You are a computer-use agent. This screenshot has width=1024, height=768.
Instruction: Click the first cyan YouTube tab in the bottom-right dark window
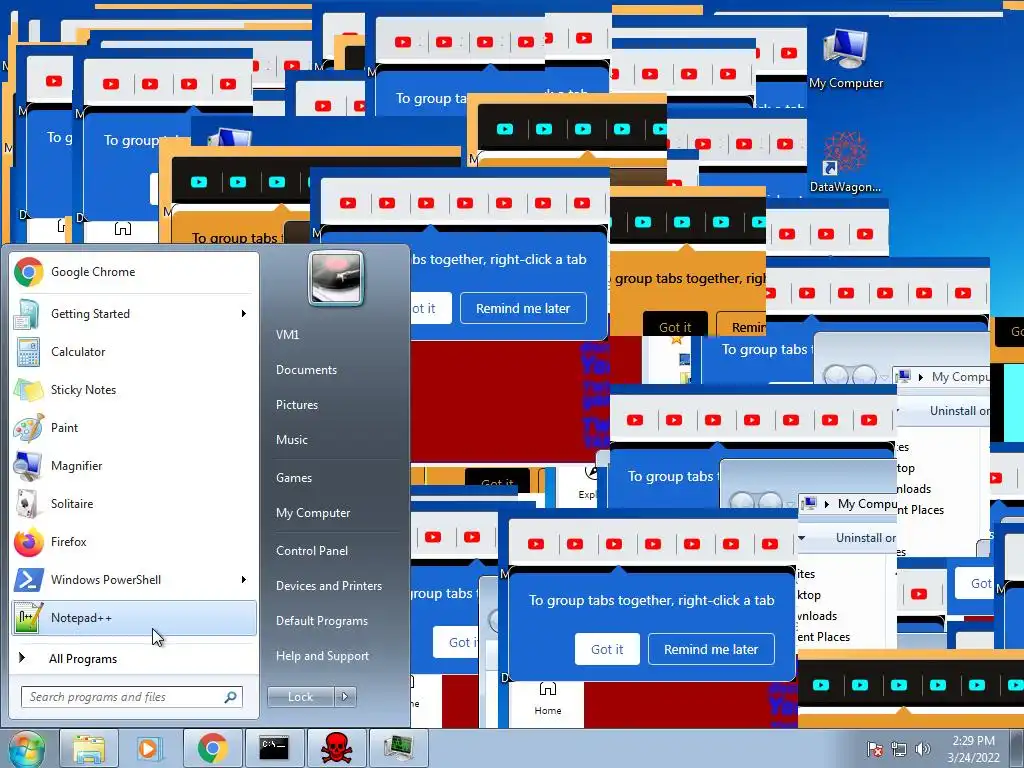tap(821, 685)
